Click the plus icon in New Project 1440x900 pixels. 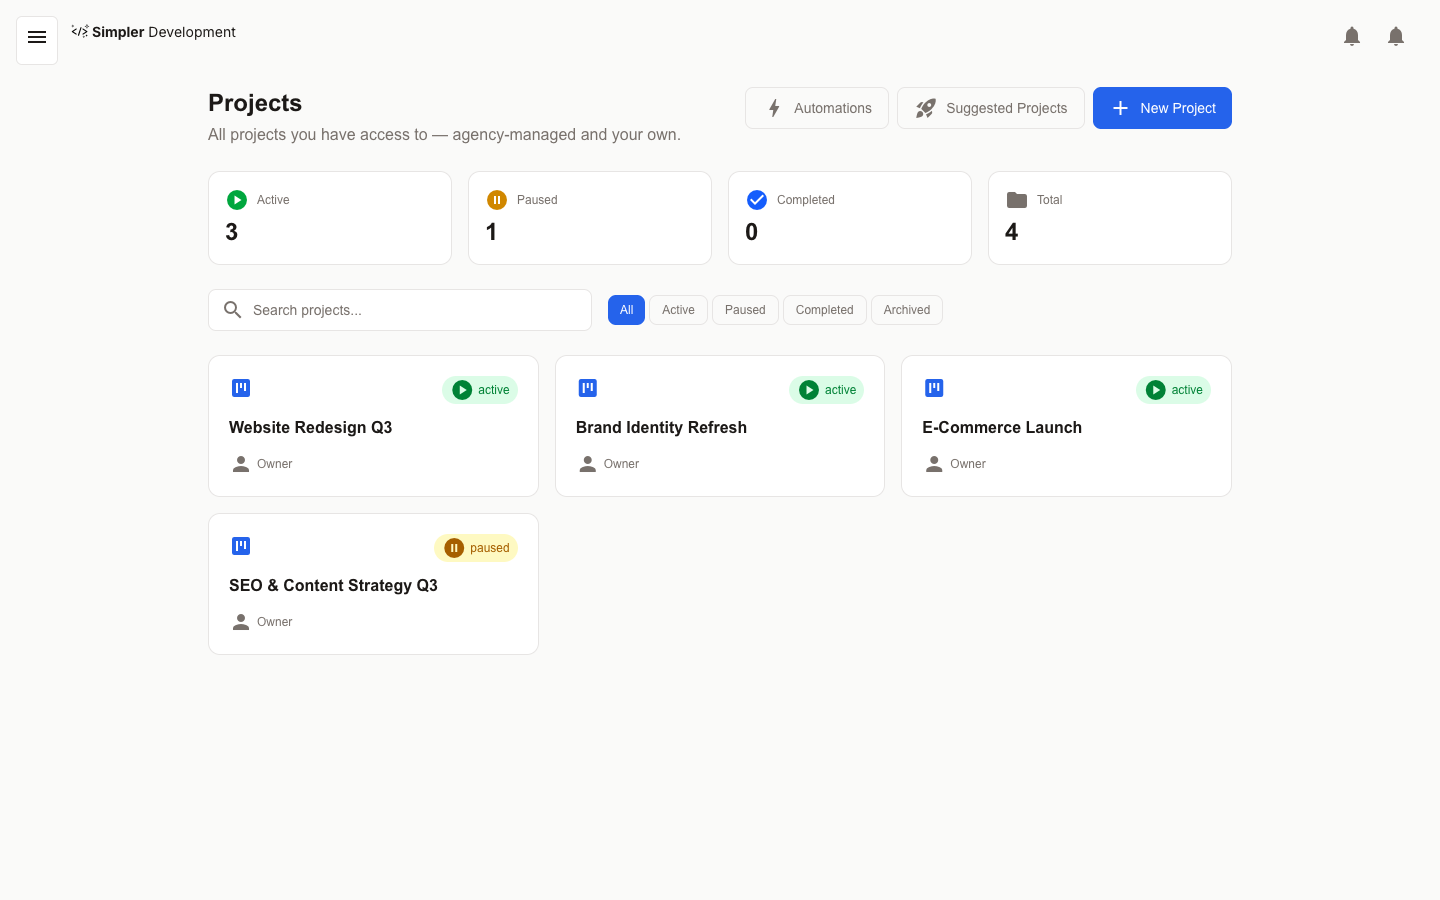(1120, 108)
